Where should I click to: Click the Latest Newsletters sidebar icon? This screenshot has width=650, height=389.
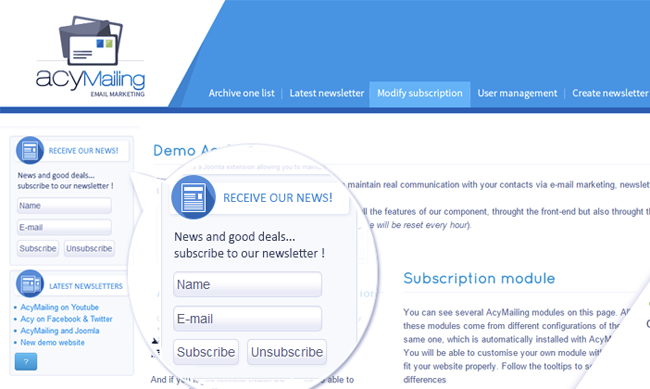point(30,284)
